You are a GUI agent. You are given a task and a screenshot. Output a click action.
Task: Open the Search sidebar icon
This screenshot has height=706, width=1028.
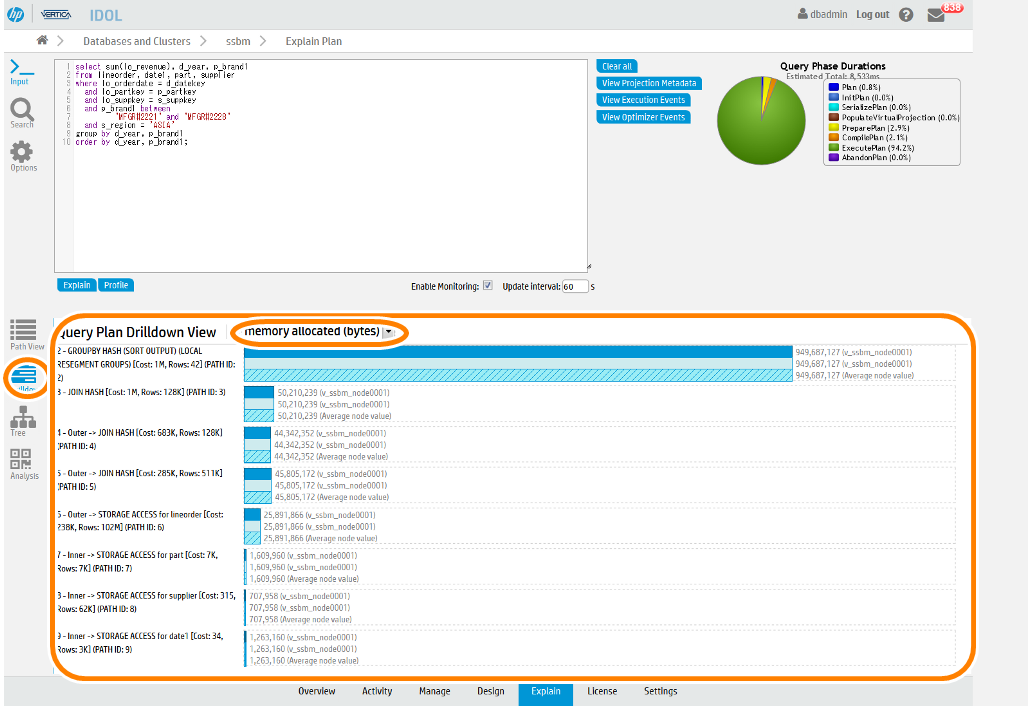click(x=21, y=112)
